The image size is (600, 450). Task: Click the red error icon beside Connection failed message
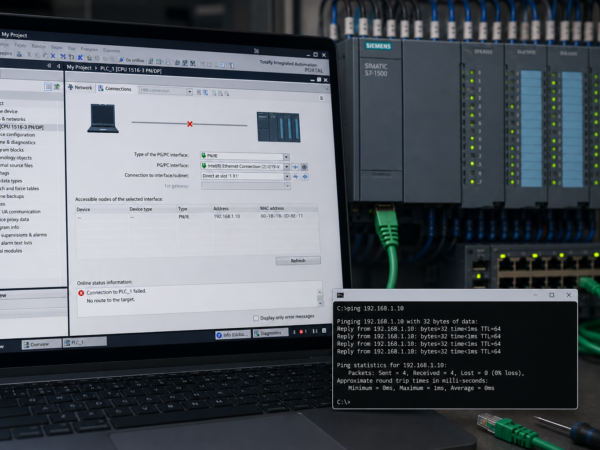point(81,293)
